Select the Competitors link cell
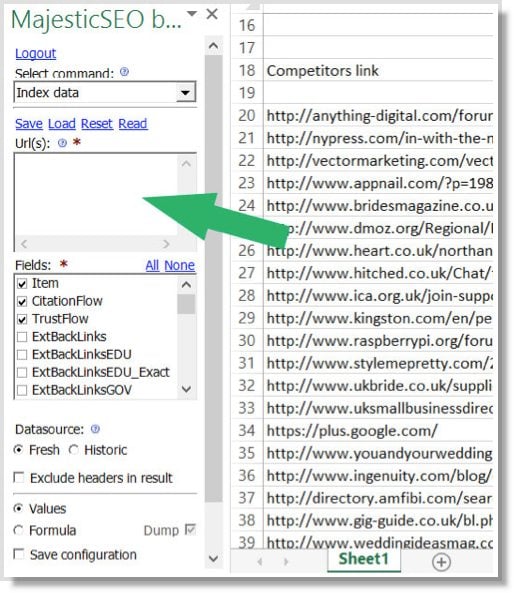The height and width of the screenshot is (593, 514). [x=378, y=71]
